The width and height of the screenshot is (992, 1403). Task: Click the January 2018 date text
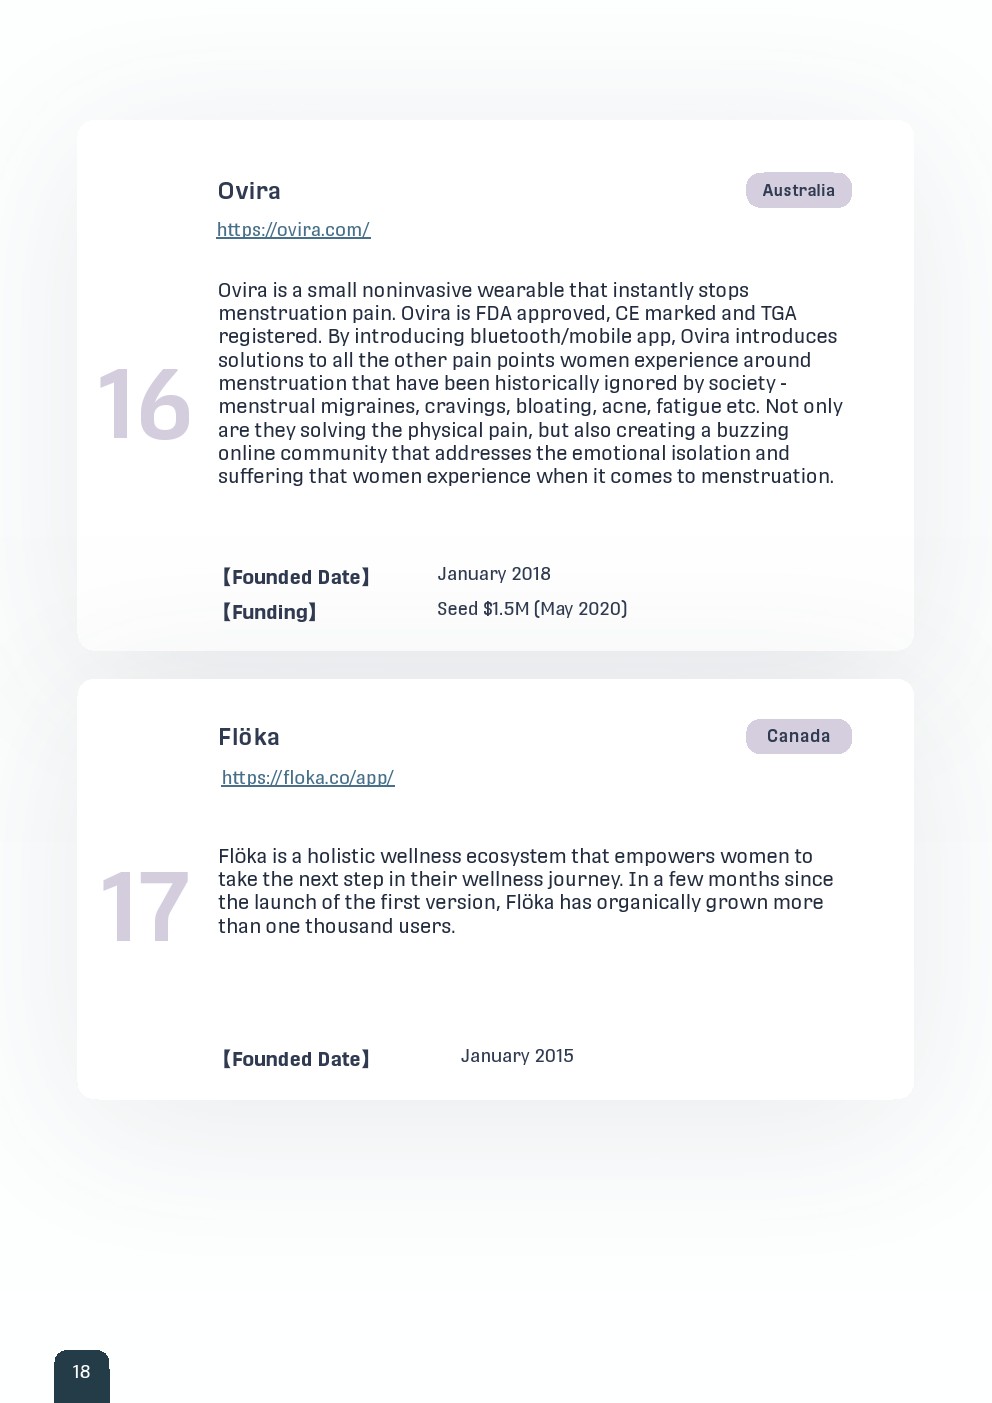point(494,574)
